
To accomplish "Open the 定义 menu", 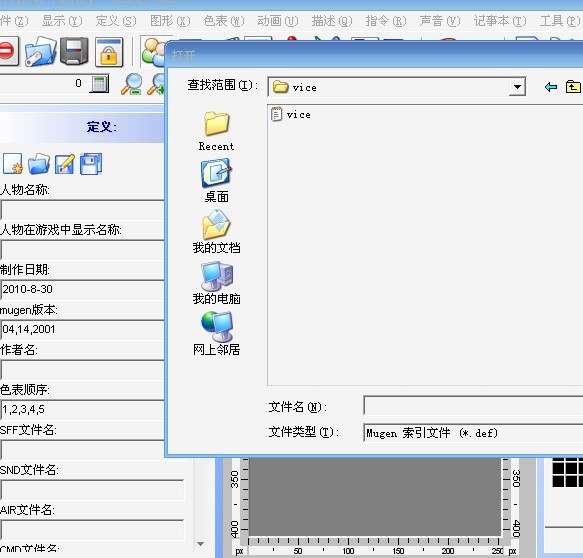I will [x=116, y=21].
